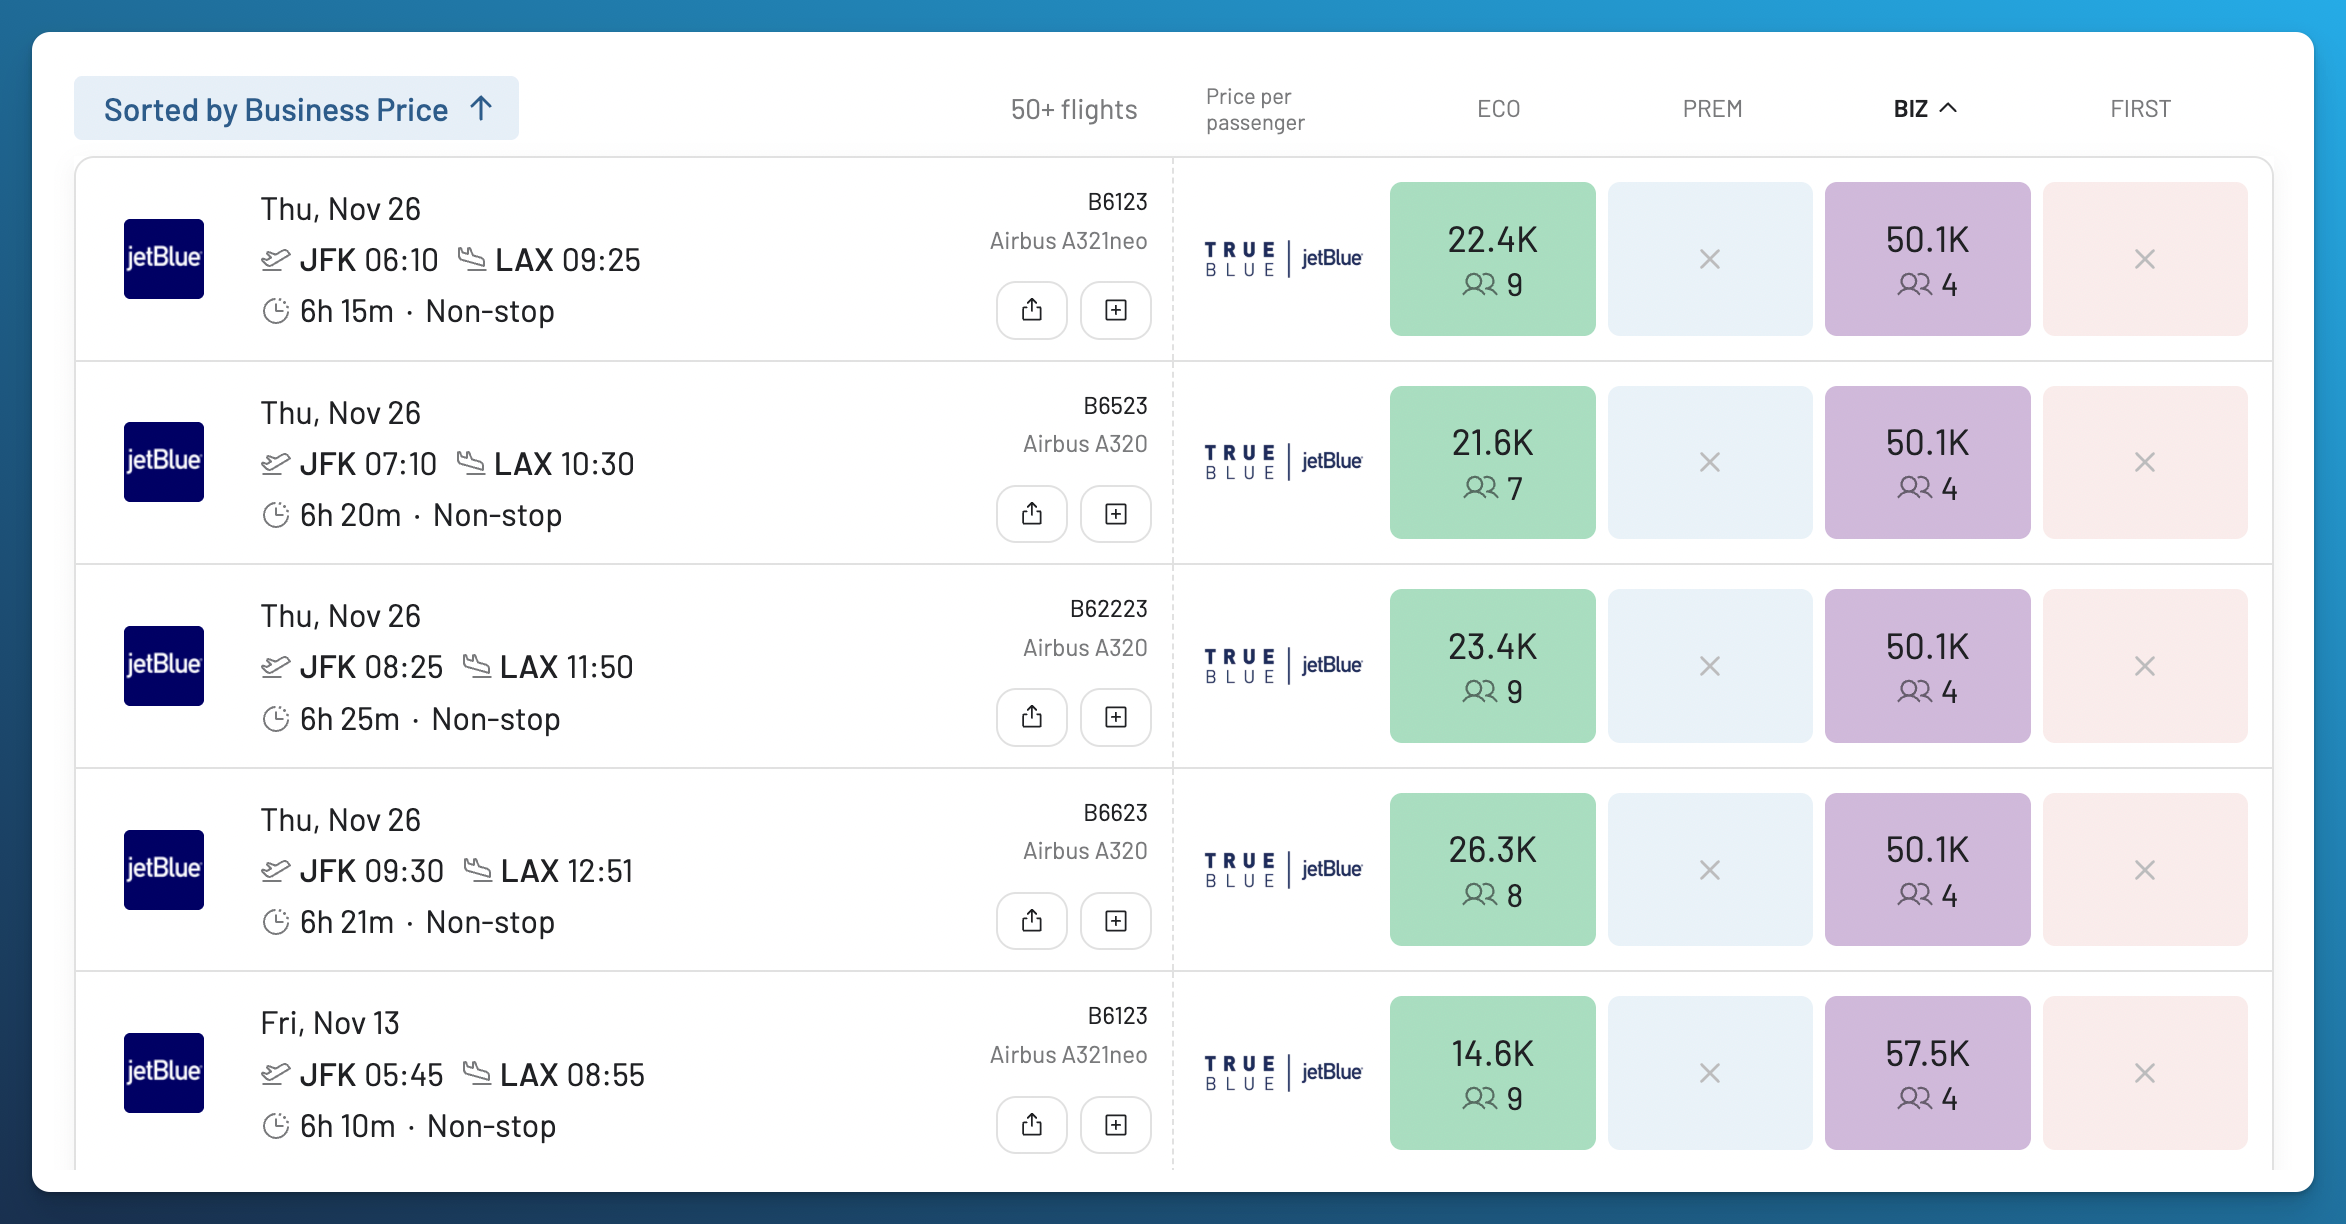Image resolution: width=2346 pixels, height=1224 pixels.
Task: Select 23.4K economy fare
Action: point(1493,666)
